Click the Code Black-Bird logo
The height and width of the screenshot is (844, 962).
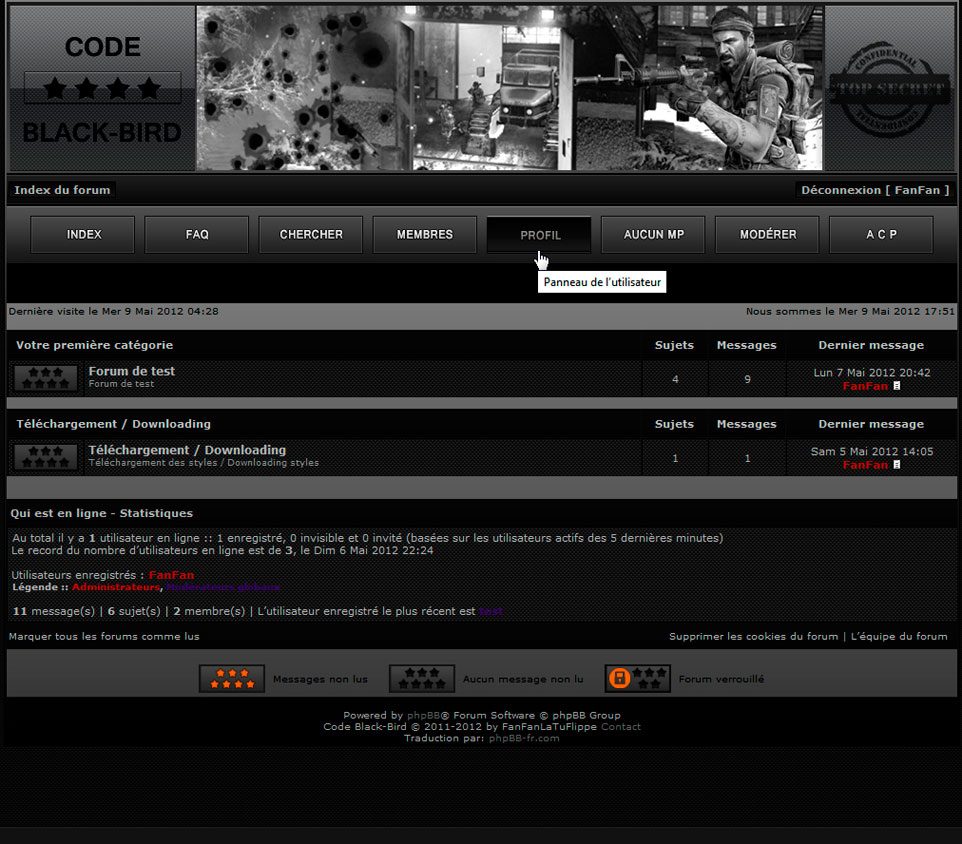pyautogui.click(x=102, y=89)
